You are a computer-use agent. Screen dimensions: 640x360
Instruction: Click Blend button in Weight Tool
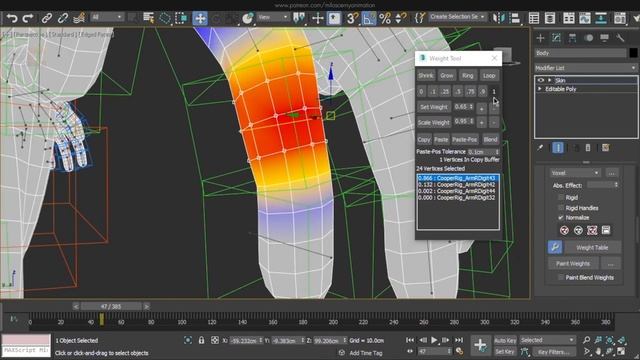490,140
